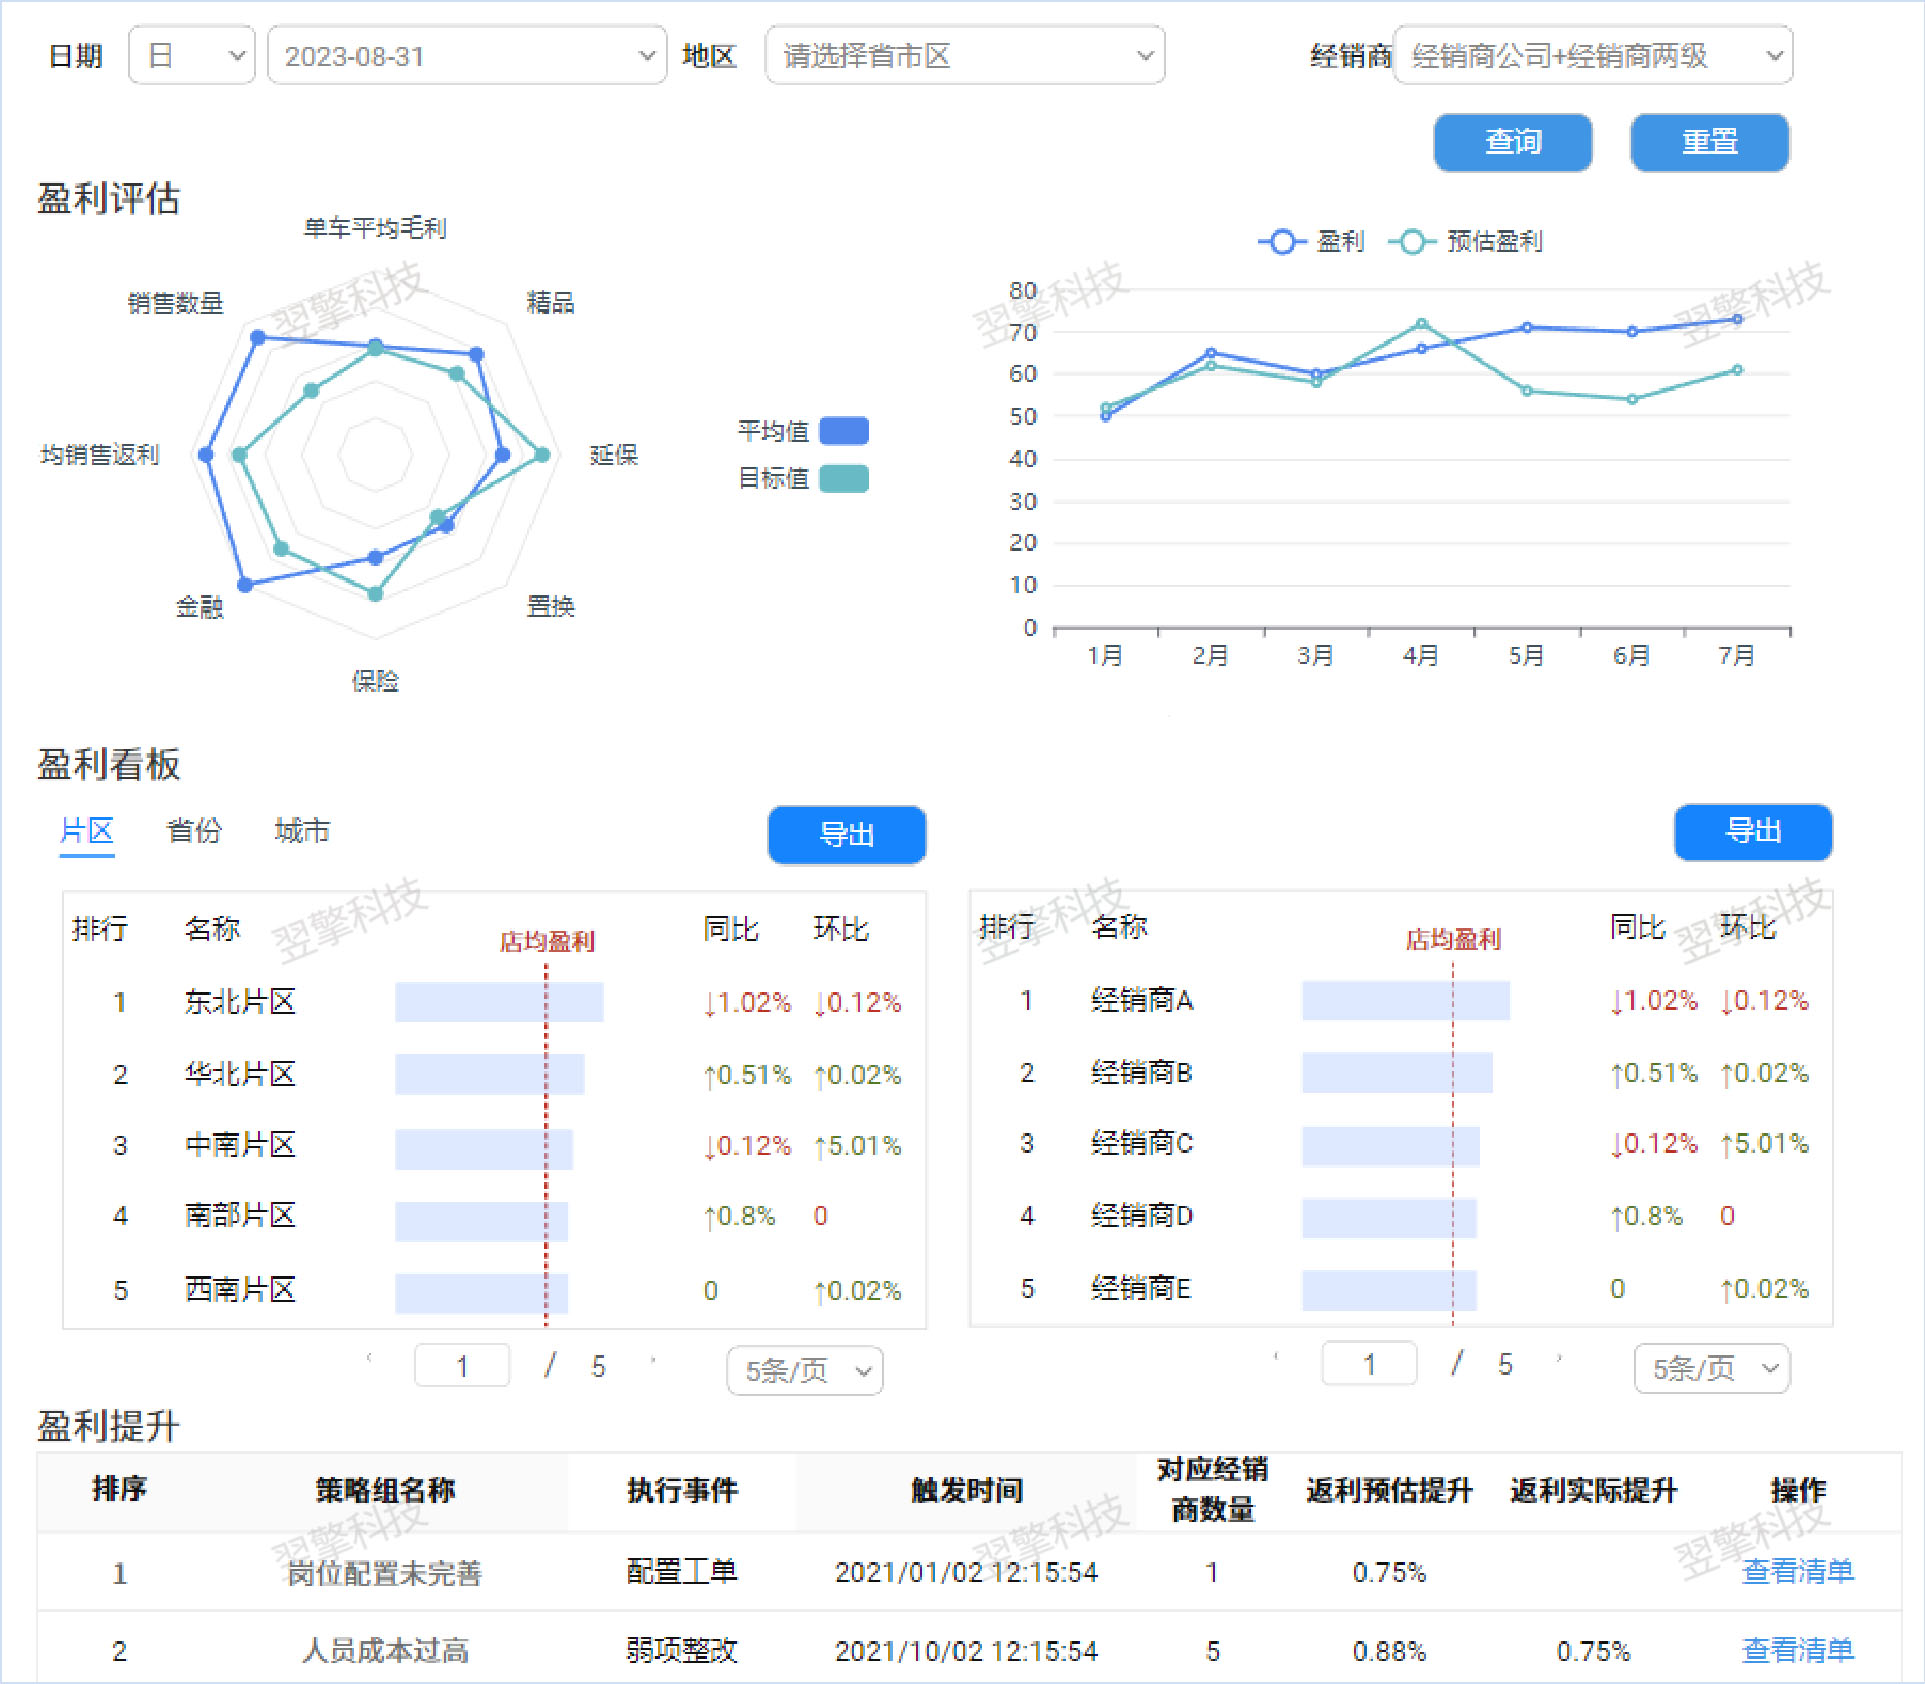
Task: Click the 查询 button
Action: click(x=1513, y=142)
